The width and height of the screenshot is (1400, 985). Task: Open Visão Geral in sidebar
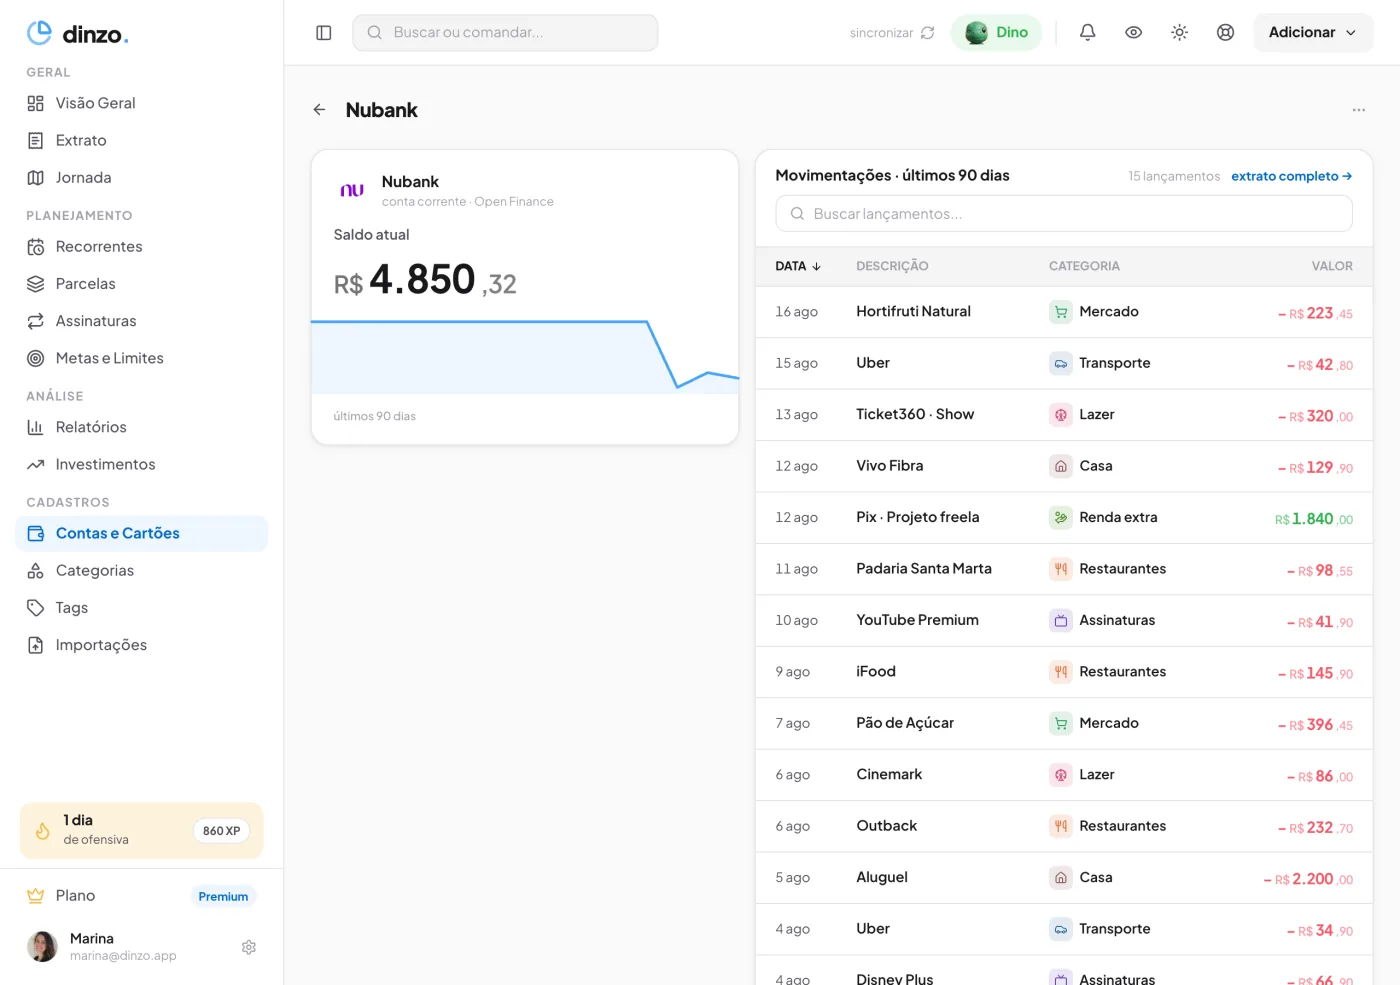coord(142,103)
